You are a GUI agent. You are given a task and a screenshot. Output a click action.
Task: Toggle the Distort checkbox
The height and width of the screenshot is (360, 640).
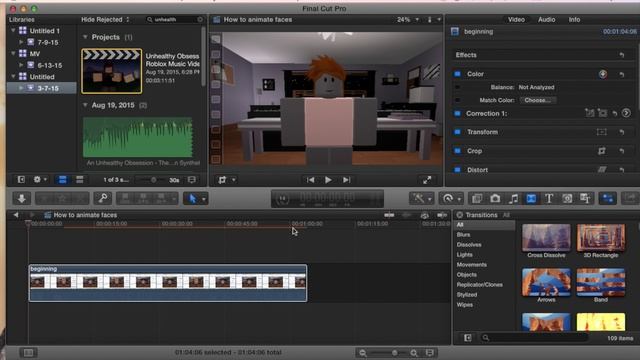tap(457, 169)
